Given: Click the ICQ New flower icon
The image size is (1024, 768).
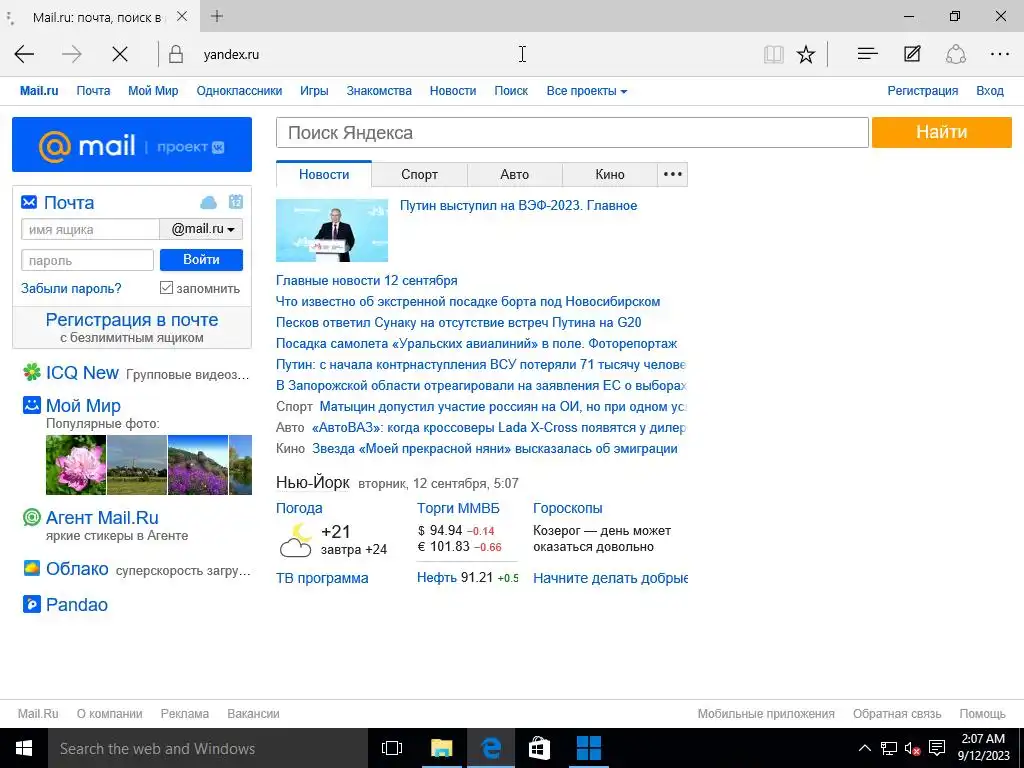Looking at the screenshot, I should tap(31, 372).
